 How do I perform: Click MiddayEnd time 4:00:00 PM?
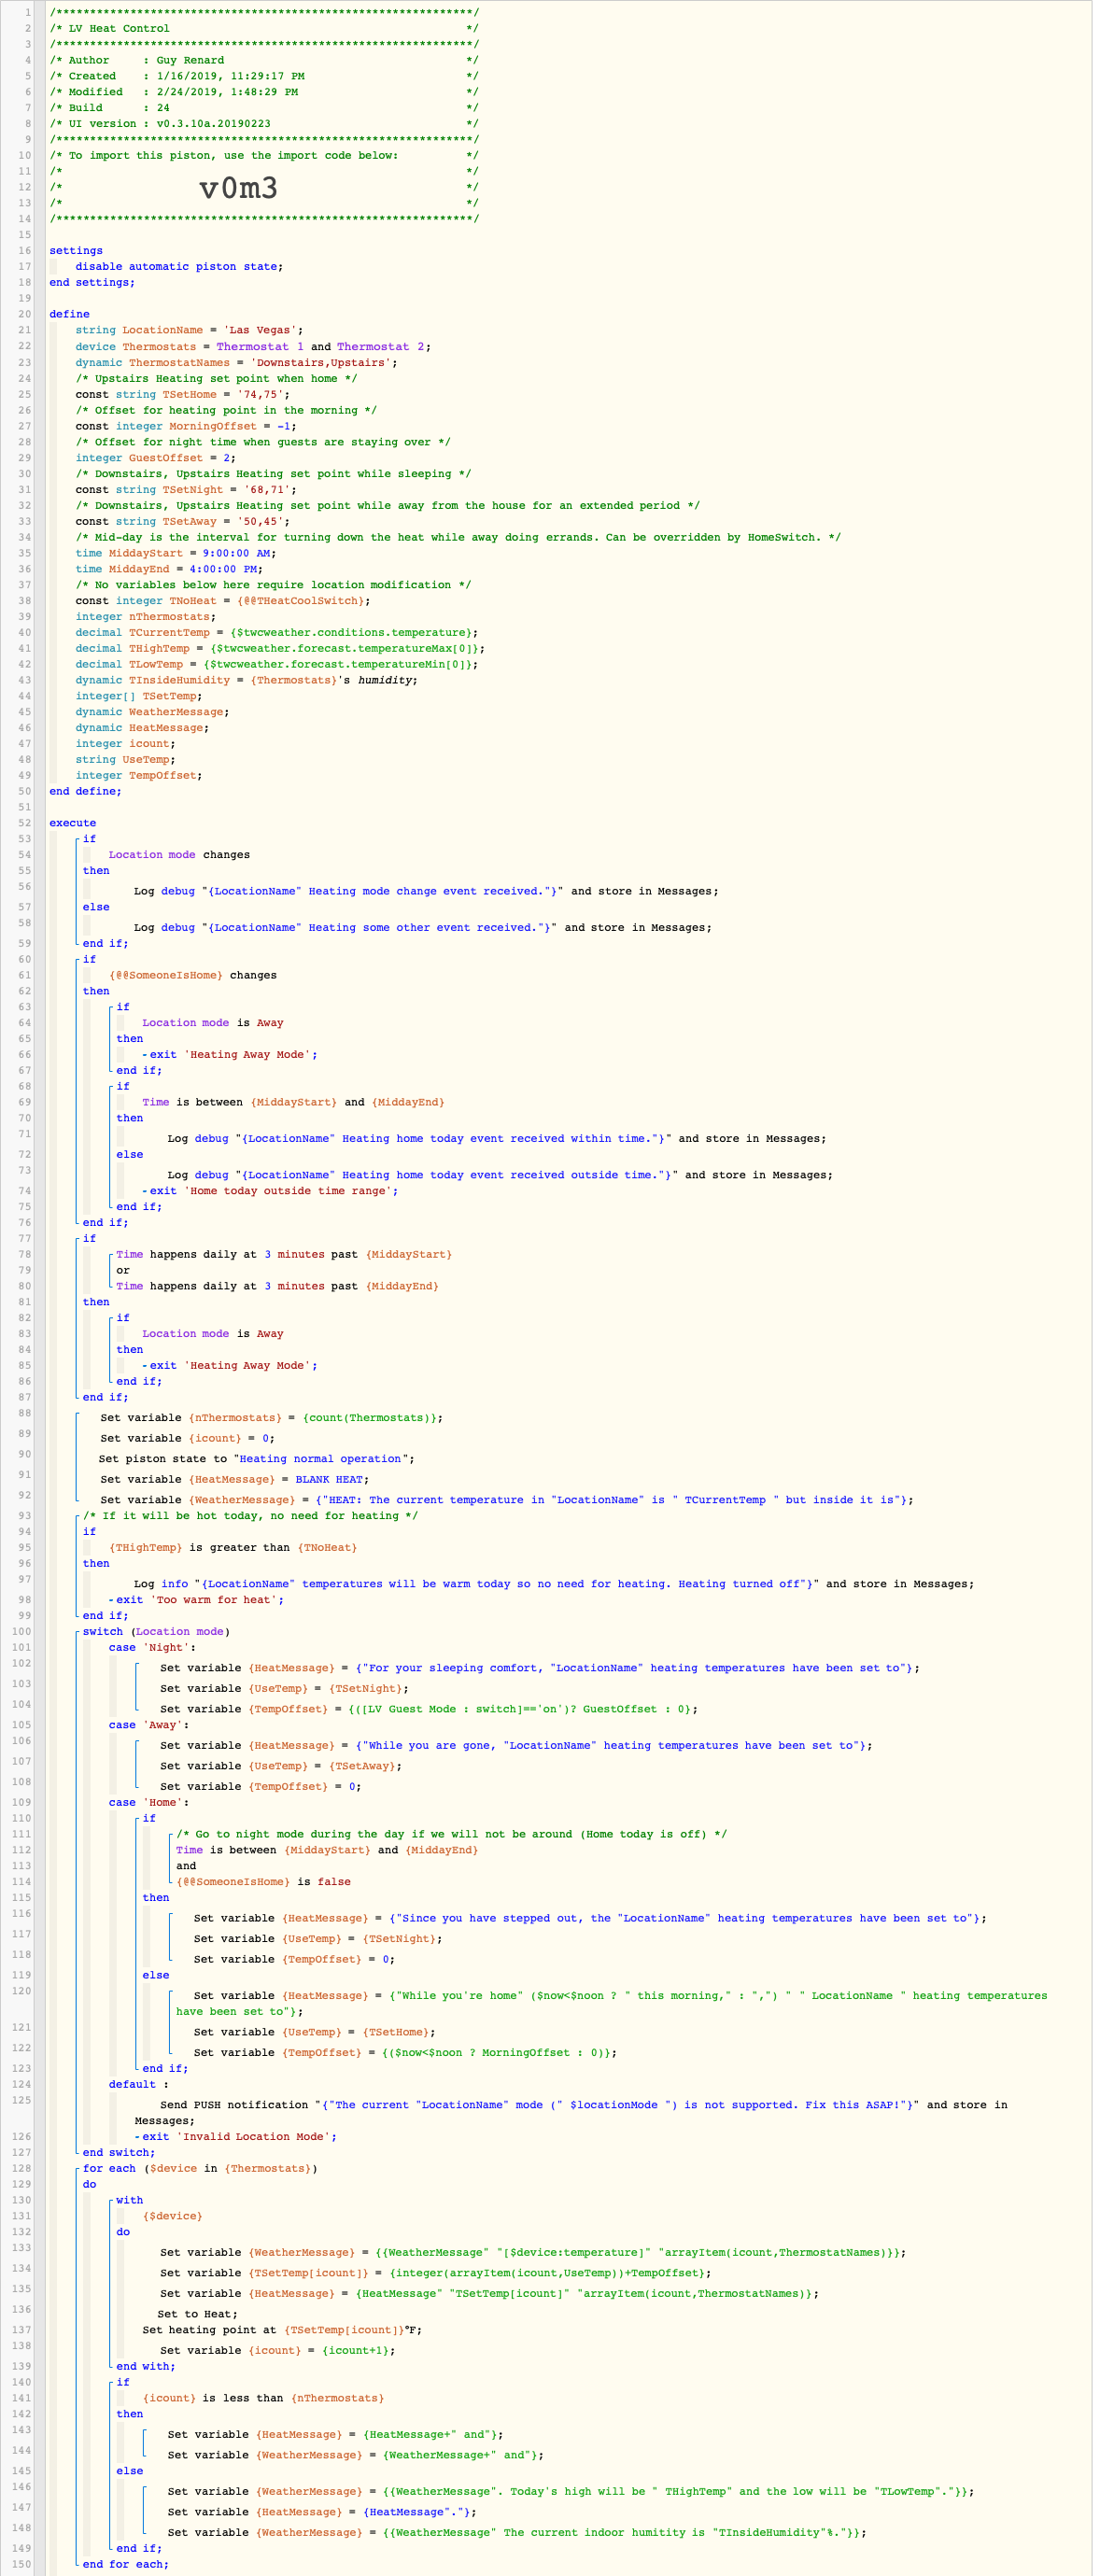223,569
